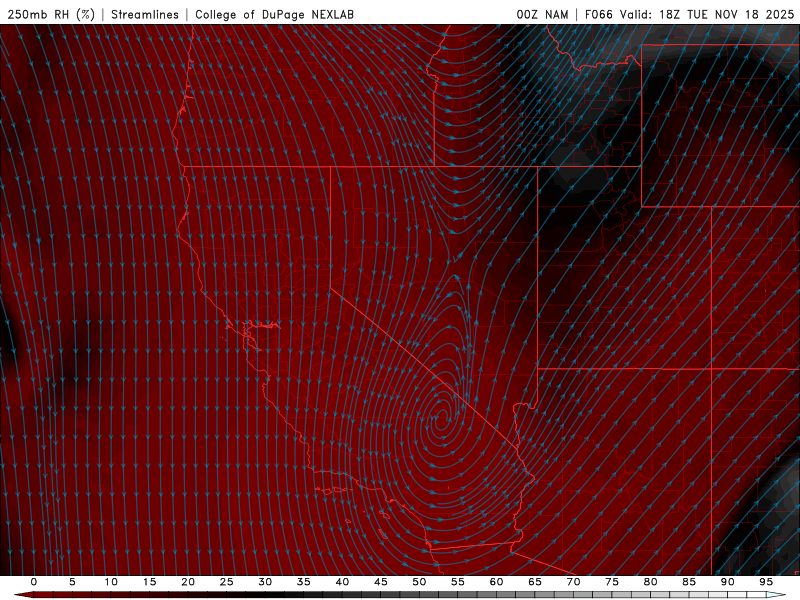Click the '65' color scale label
Screen dimensions: 800x600
[535, 582]
